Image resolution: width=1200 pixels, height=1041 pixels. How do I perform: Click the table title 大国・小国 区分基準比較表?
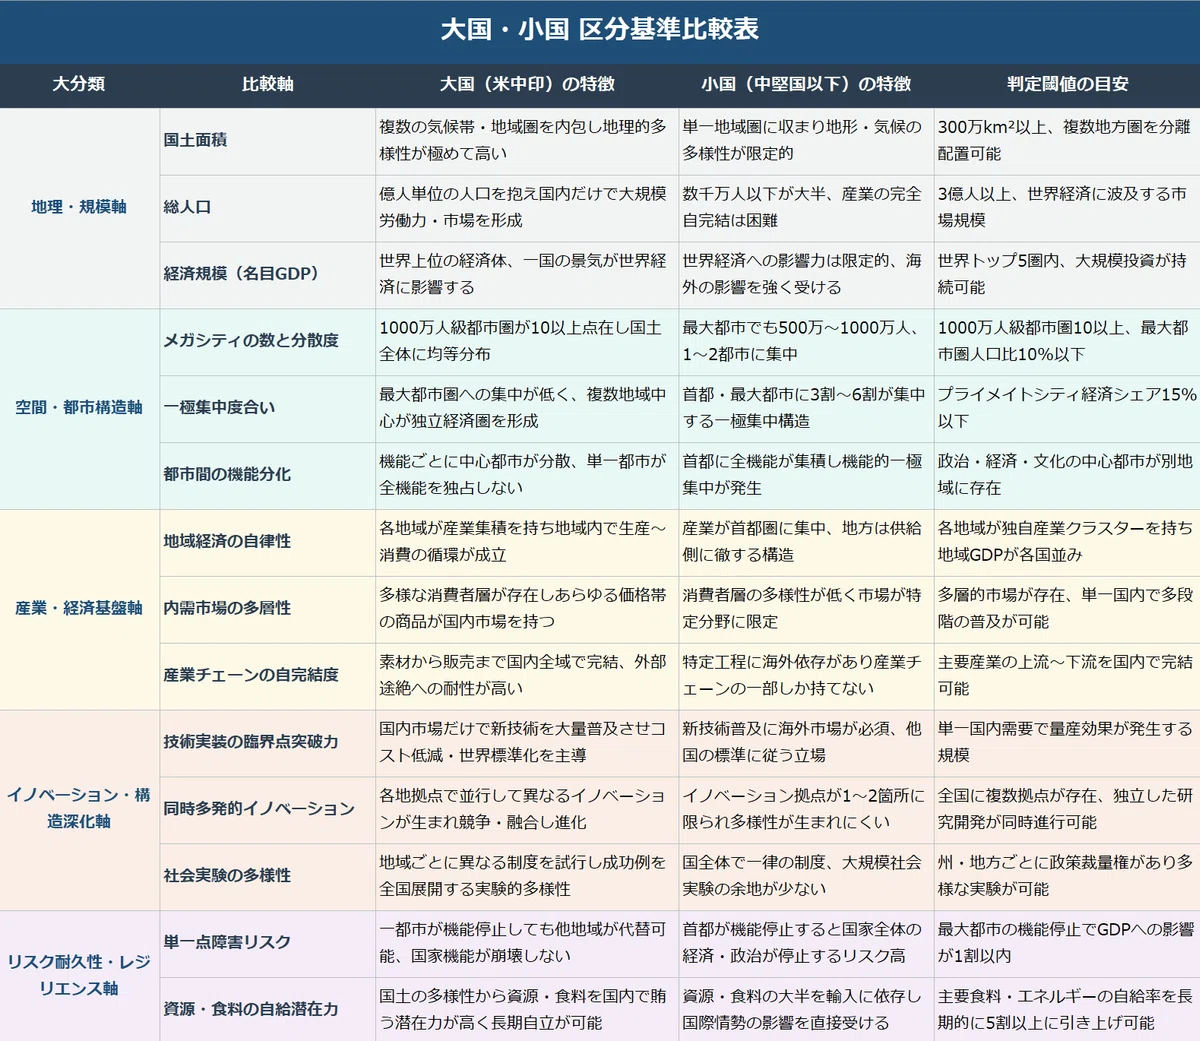click(600, 29)
